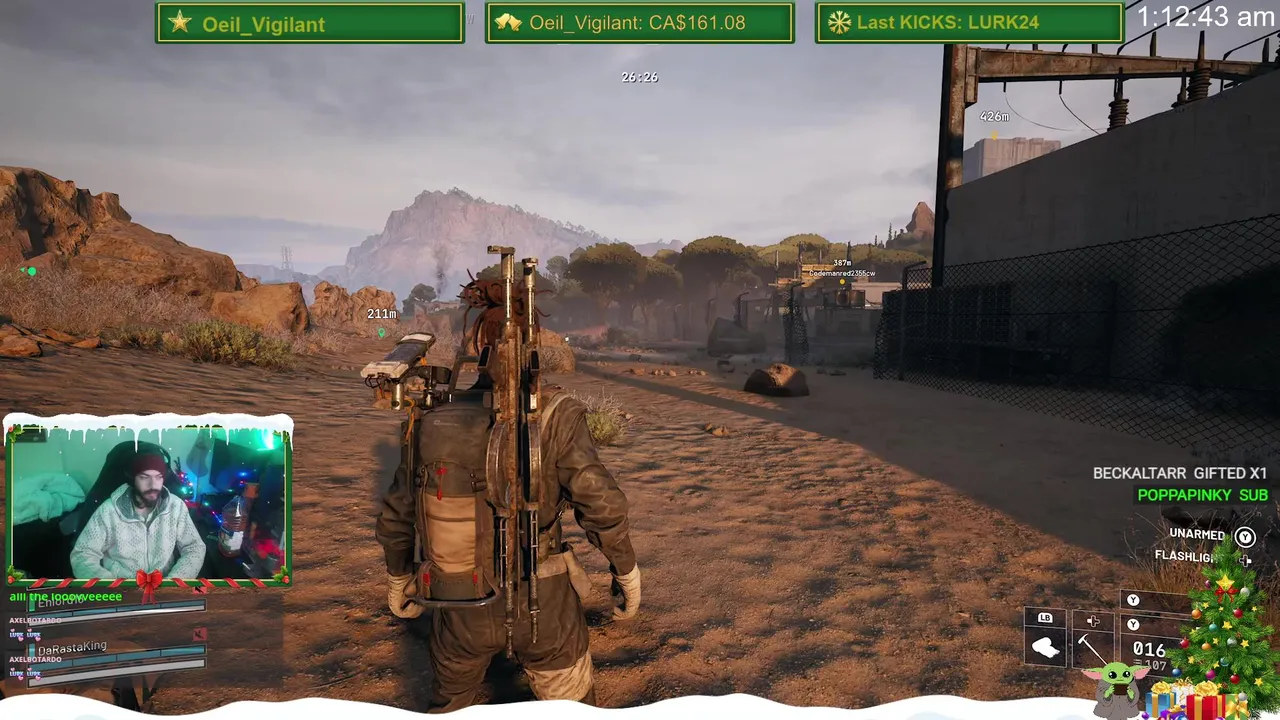This screenshot has width=1280, height=720.
Task: Click the 1:12:43 am clock
Action: [1205, 17]
